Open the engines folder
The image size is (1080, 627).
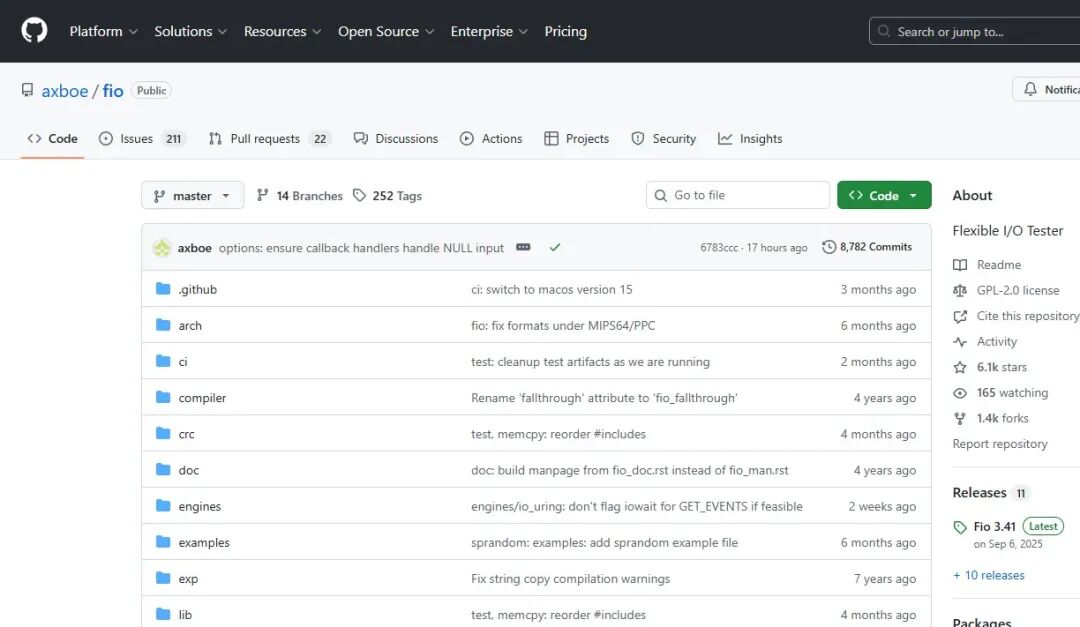point(200,507)
